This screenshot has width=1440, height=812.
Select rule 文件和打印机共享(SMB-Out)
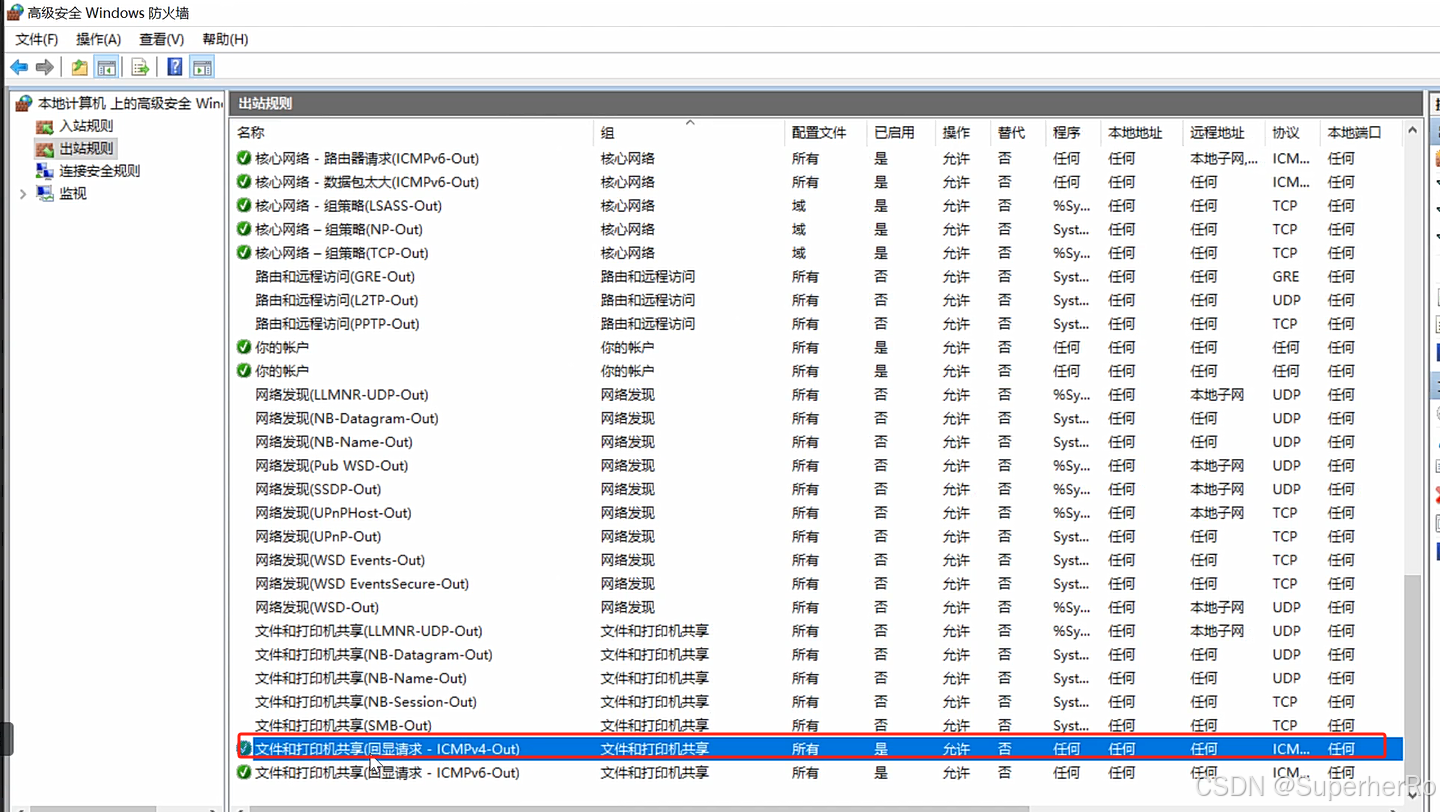343,725
